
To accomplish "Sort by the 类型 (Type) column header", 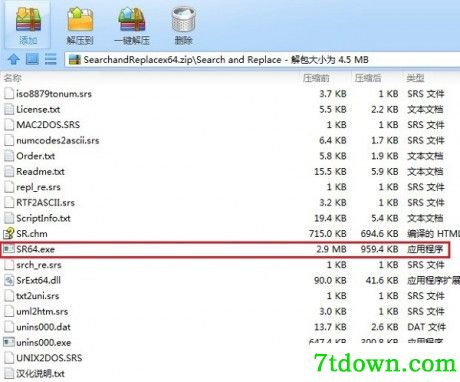I will point(415,78).
